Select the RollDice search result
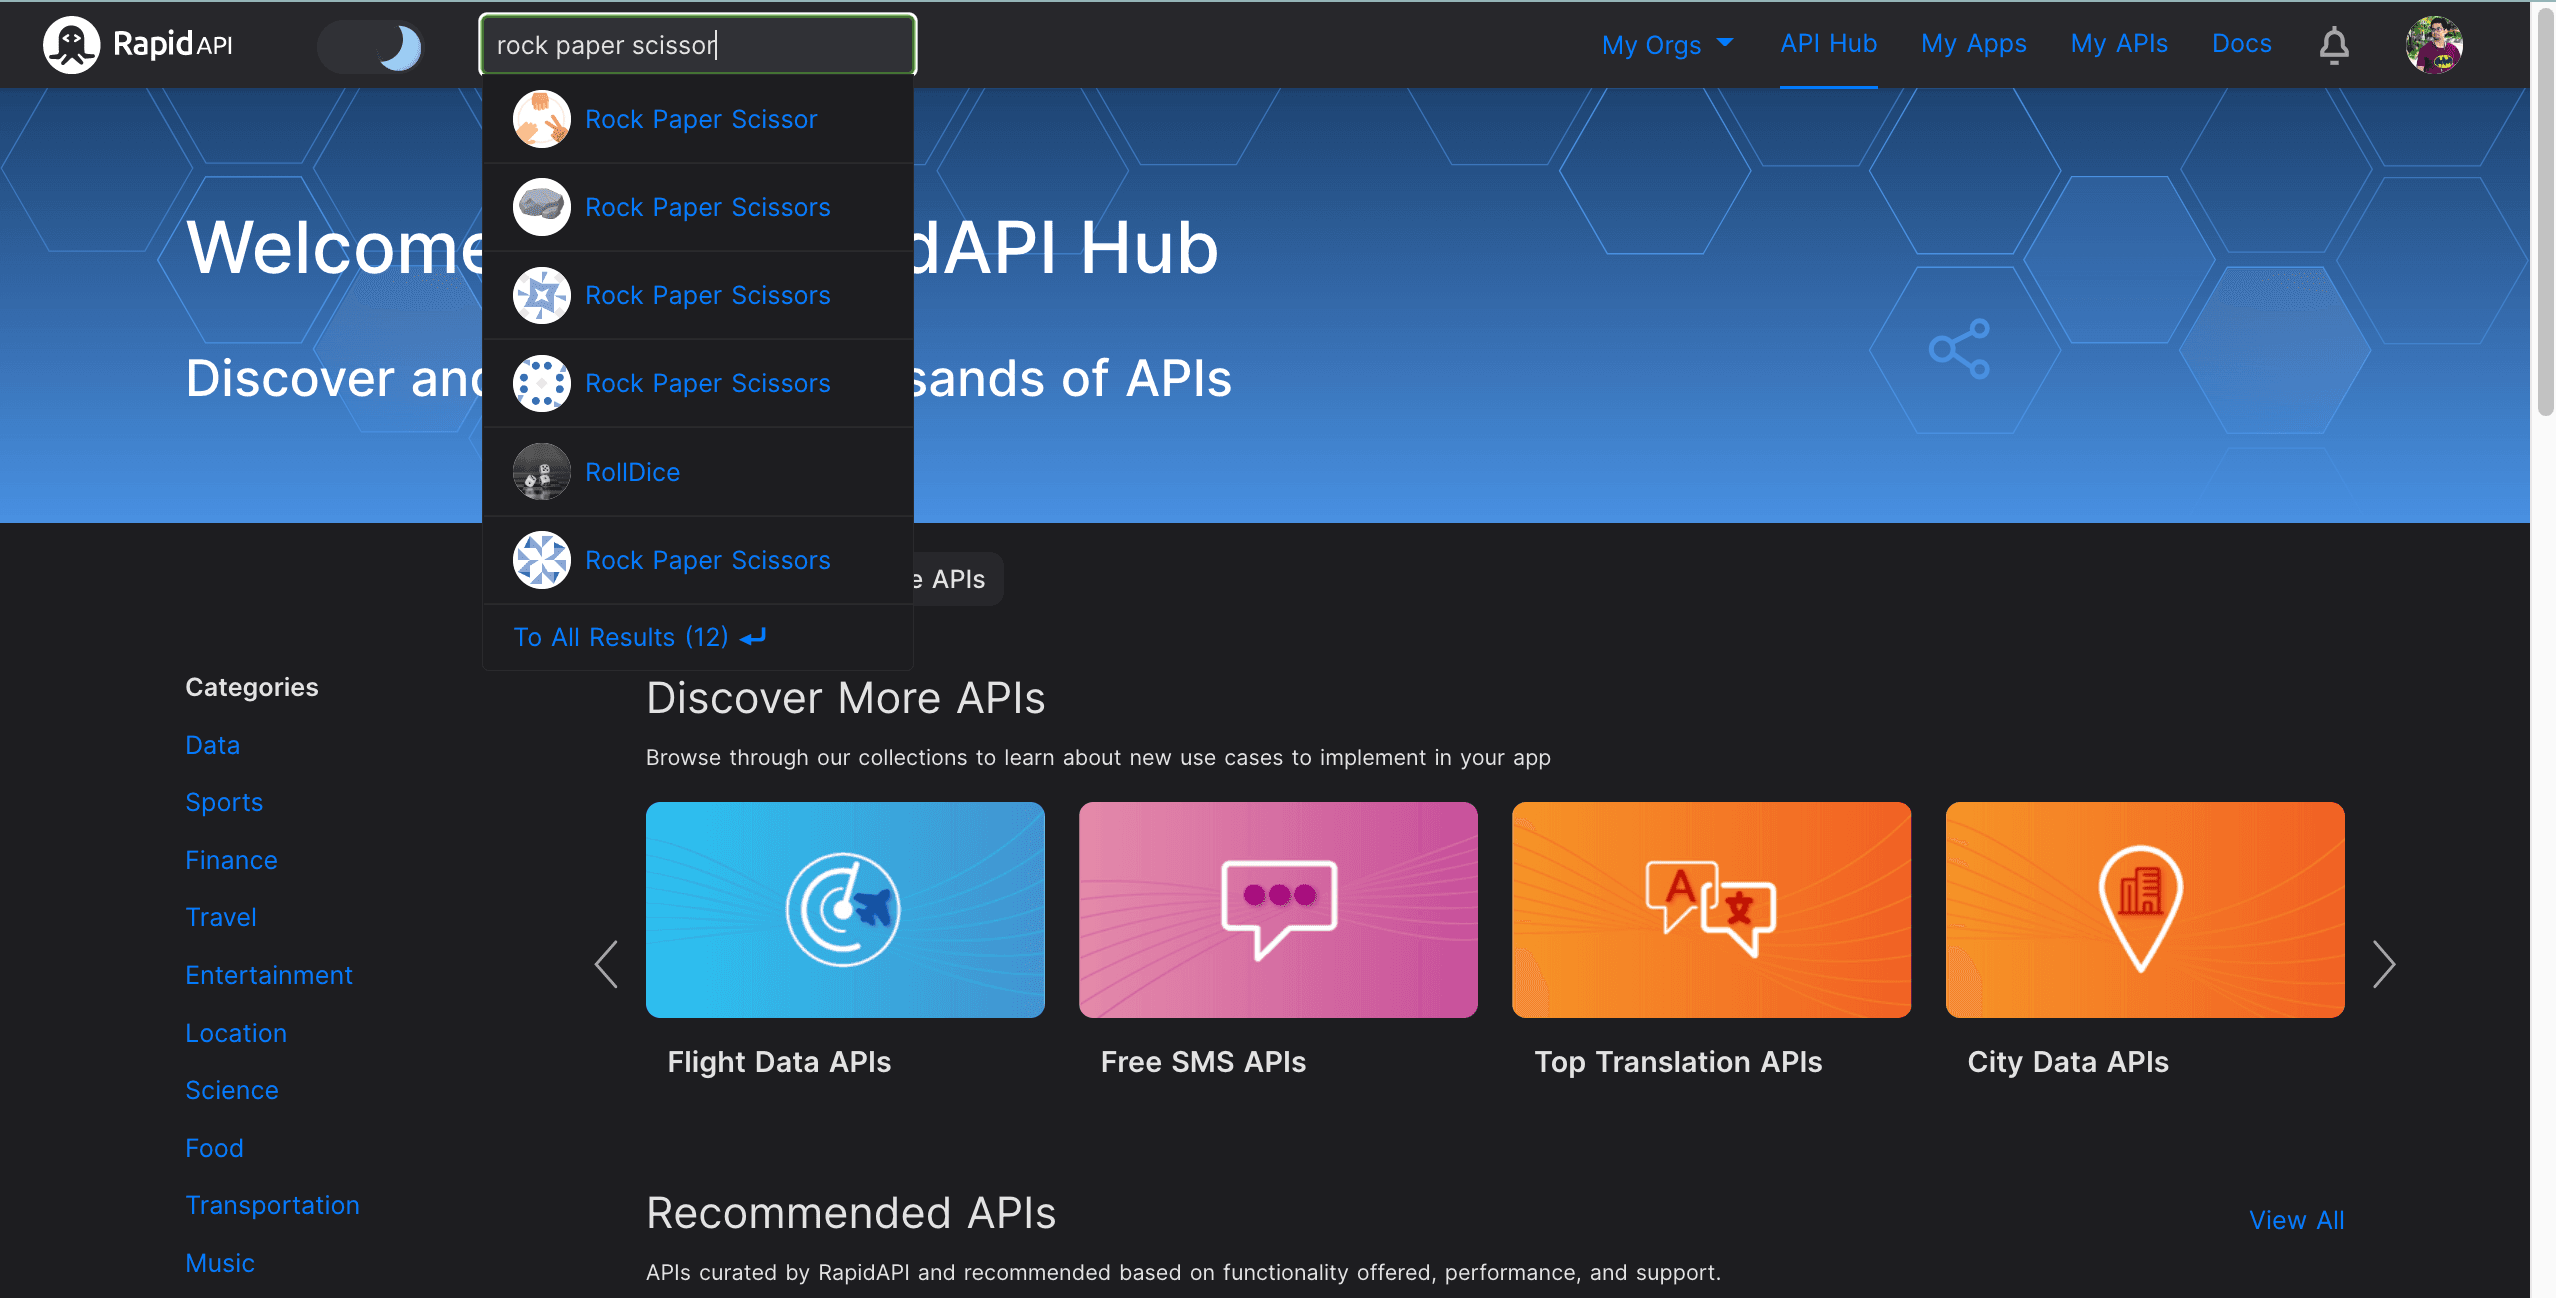Viewport: 2556px width, 1298px height. coord(698,472)
